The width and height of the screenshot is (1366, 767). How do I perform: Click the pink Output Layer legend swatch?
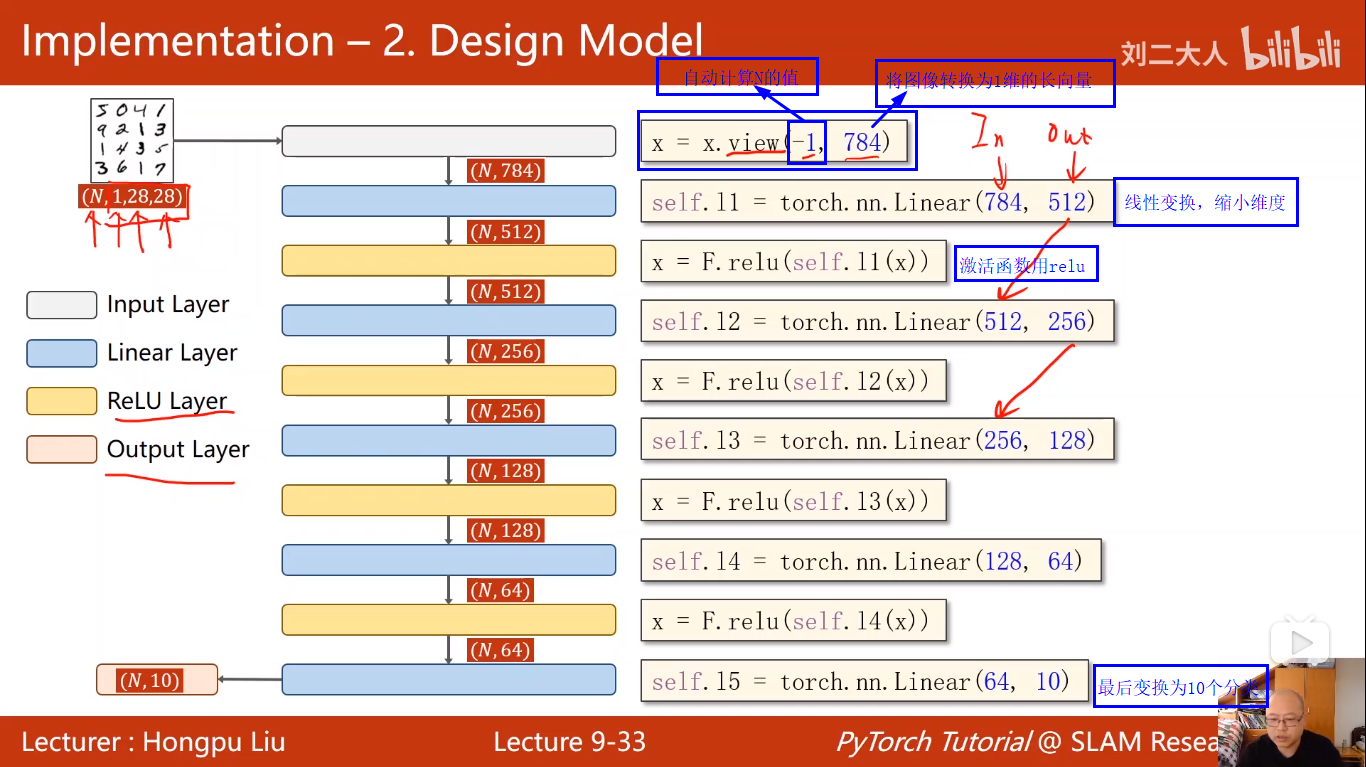pos(62,450)
